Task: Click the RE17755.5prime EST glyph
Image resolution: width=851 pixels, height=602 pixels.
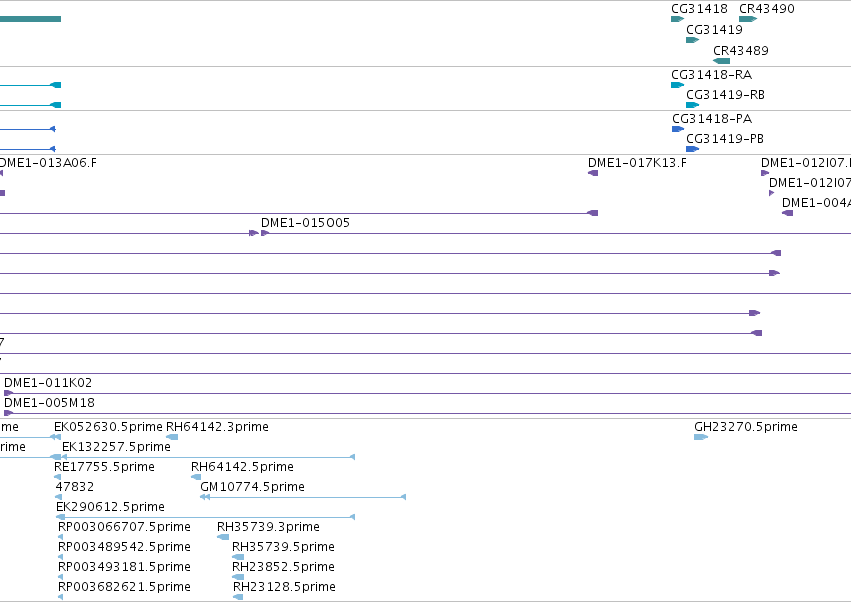Action: point(58,477)
